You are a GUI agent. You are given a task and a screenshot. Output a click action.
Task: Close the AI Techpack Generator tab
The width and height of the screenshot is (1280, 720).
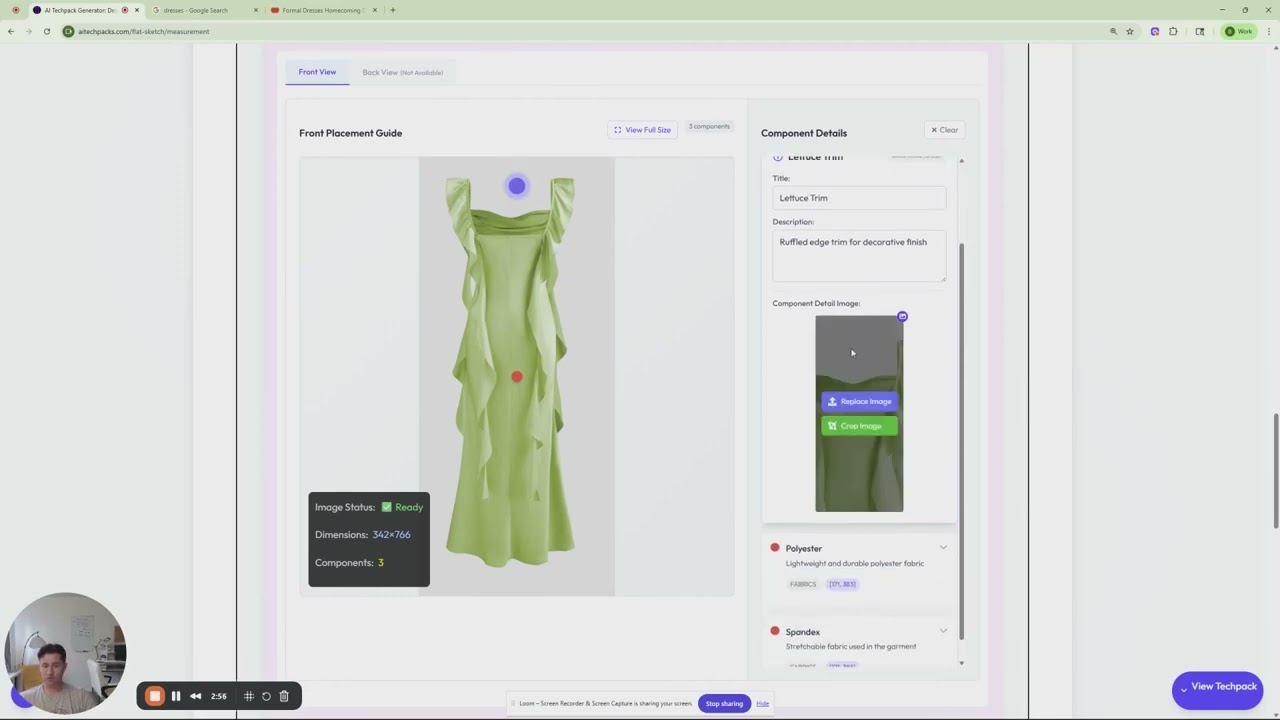click(x=137, y=10)
